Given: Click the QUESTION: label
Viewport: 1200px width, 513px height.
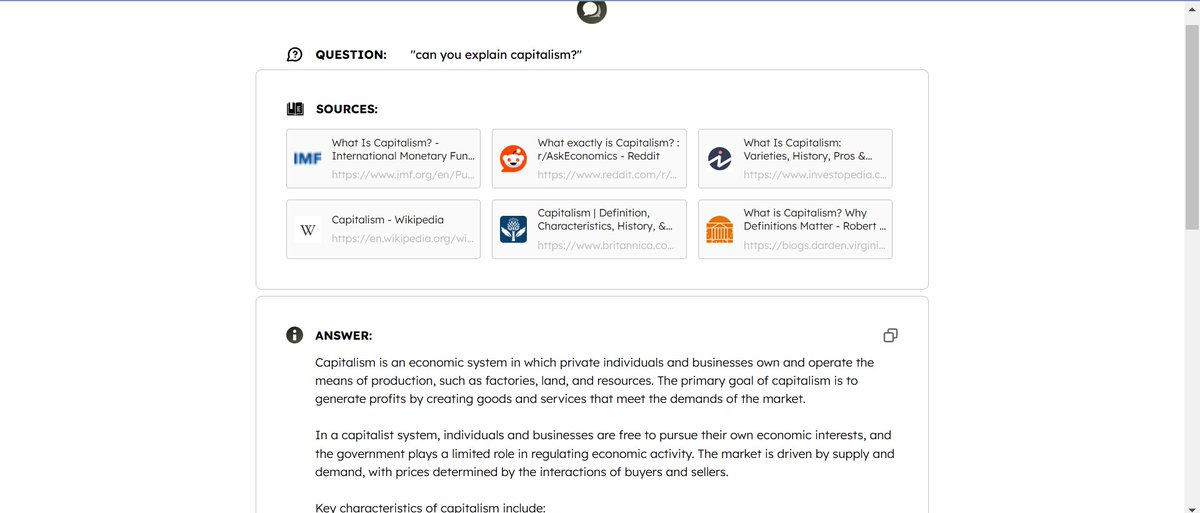Looking at the screenshot, I should pos(351,55).
